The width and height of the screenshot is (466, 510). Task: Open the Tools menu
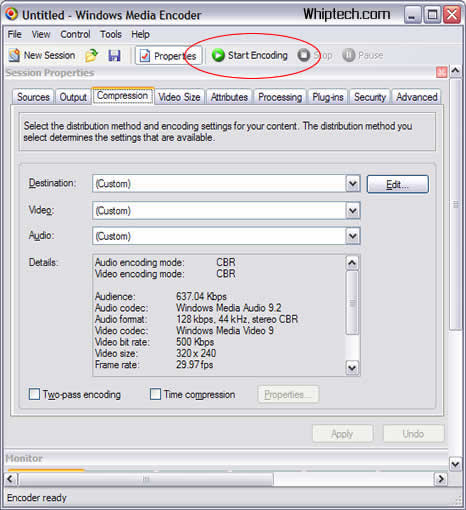click(x=111, y=34)
